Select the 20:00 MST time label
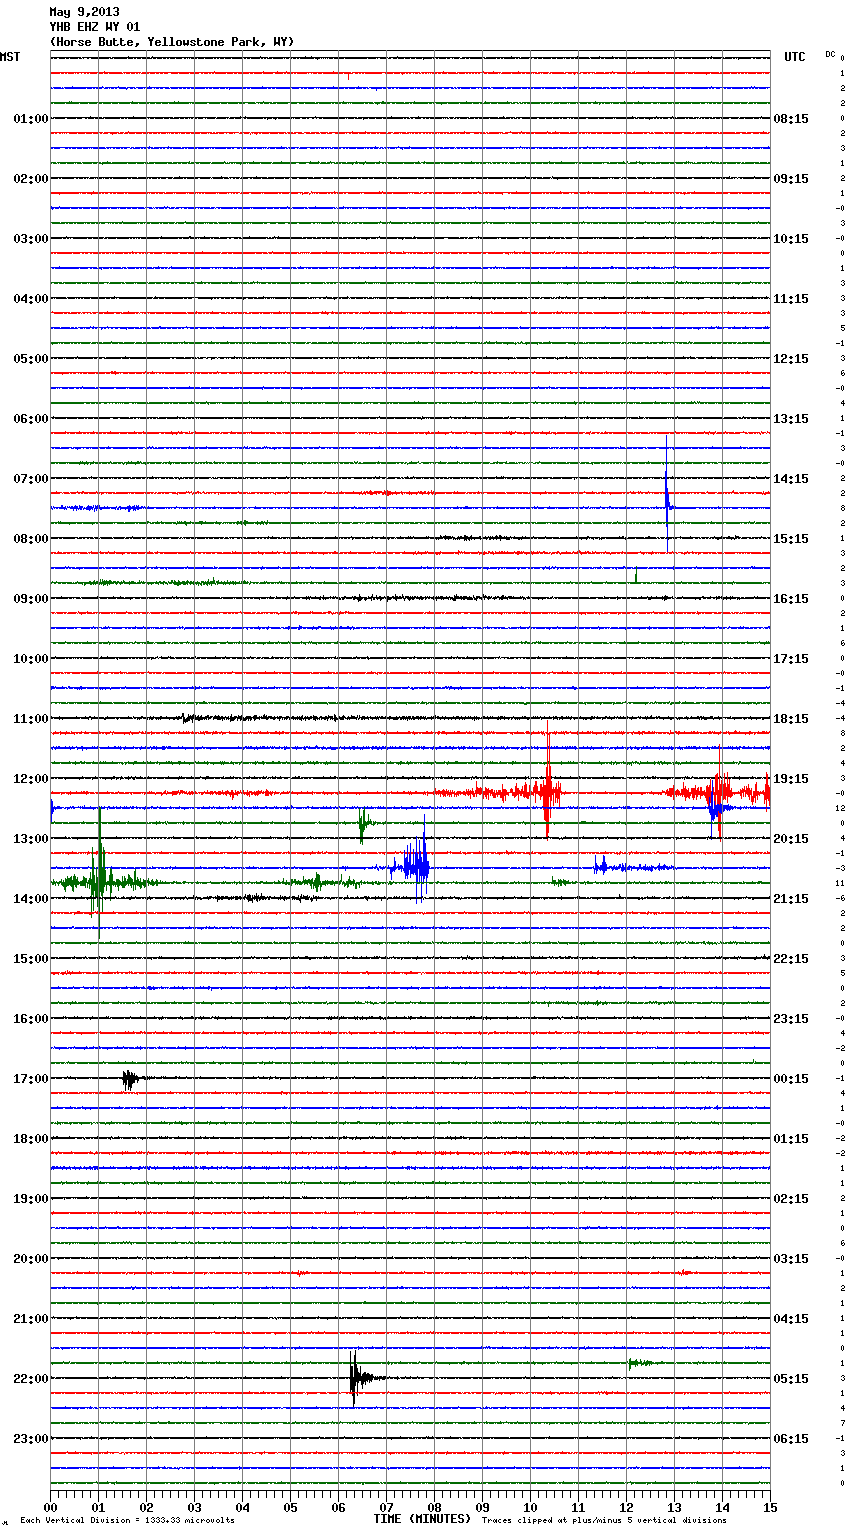 point(31,1259)
